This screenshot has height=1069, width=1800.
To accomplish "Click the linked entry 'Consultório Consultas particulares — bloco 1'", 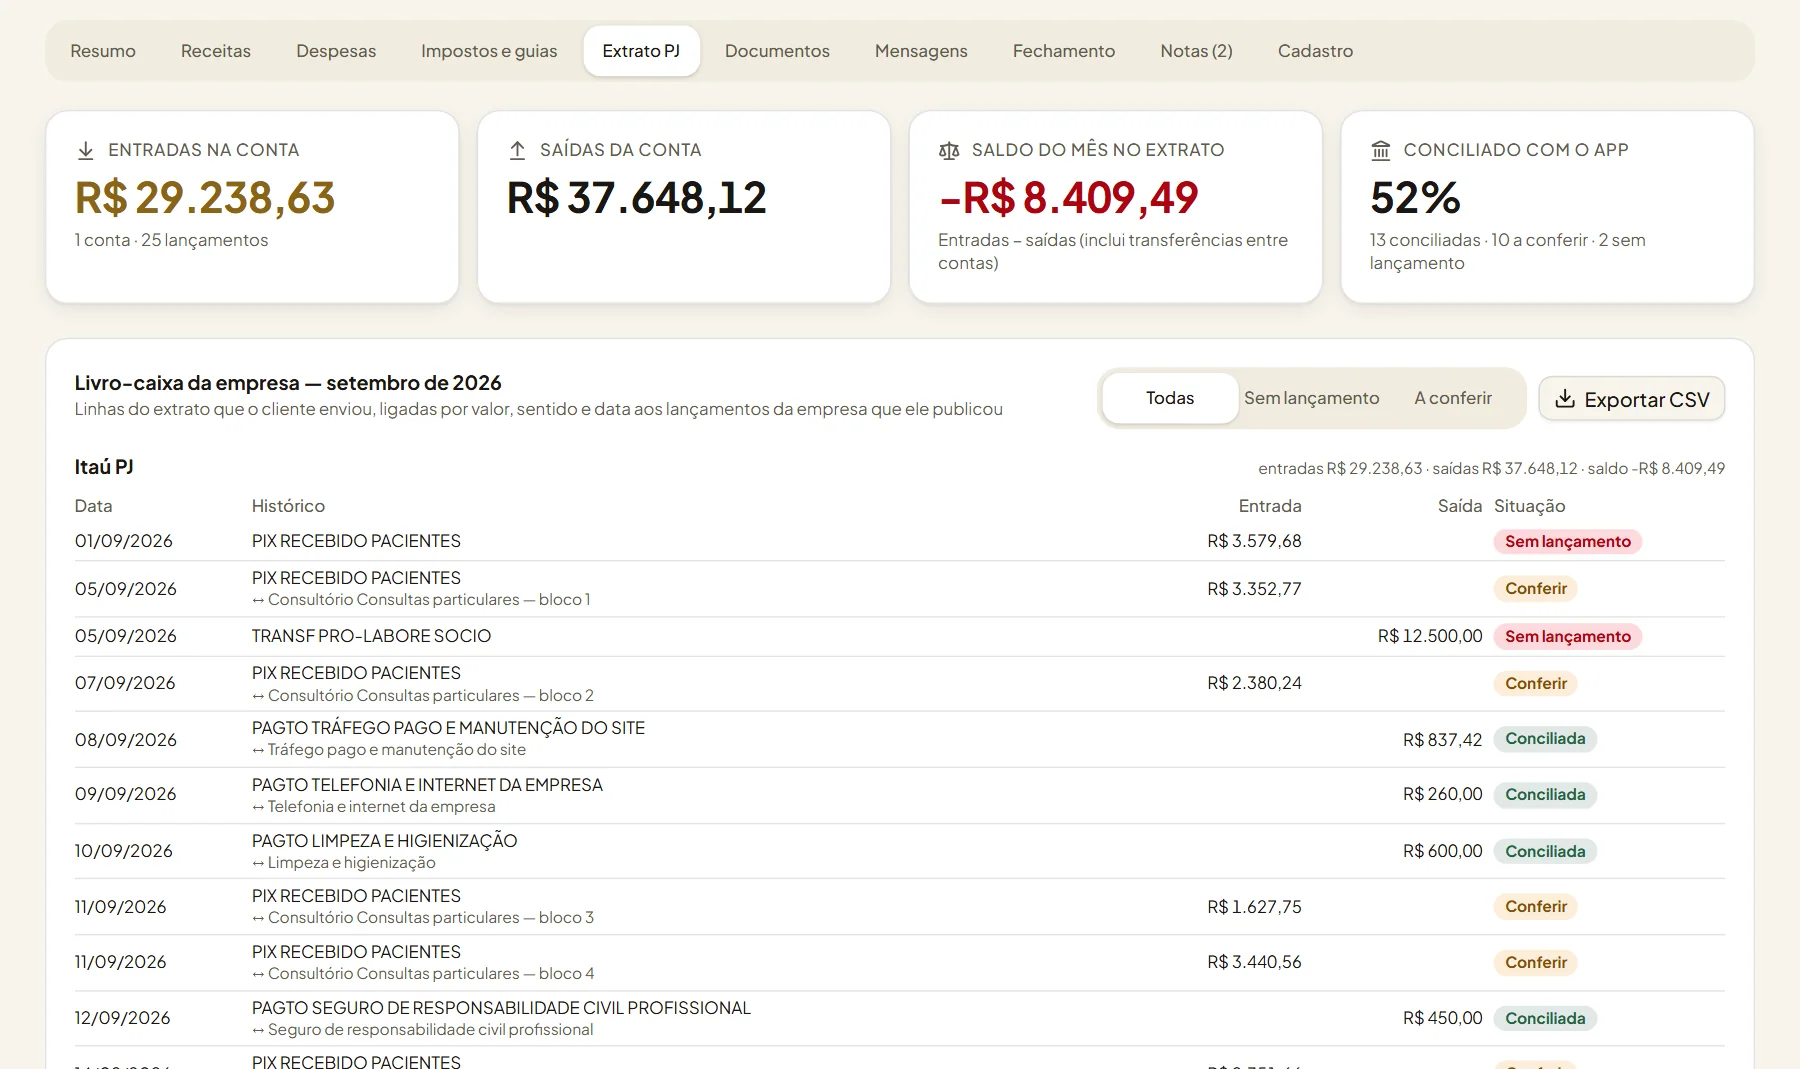I will [x=421, y=600].
